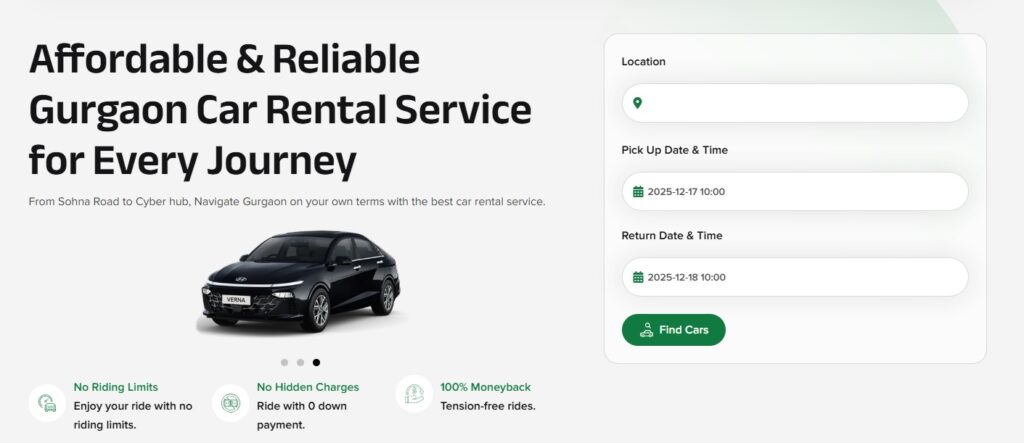Open the Pick Up Date & Time picker
Image resolution: width=1024 pixels, height=443 pixels.
pyautogui.click(x=795, y=191)
